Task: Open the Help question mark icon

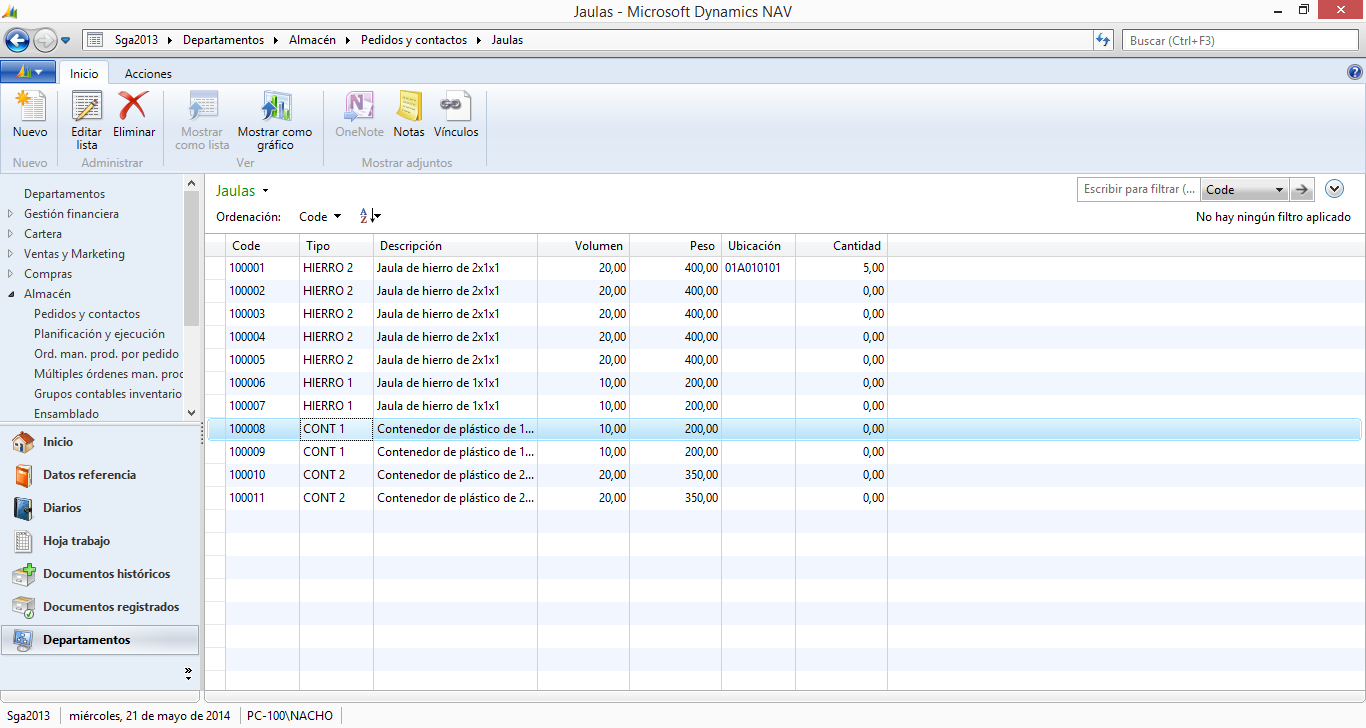Action: tap(1355, 72)
